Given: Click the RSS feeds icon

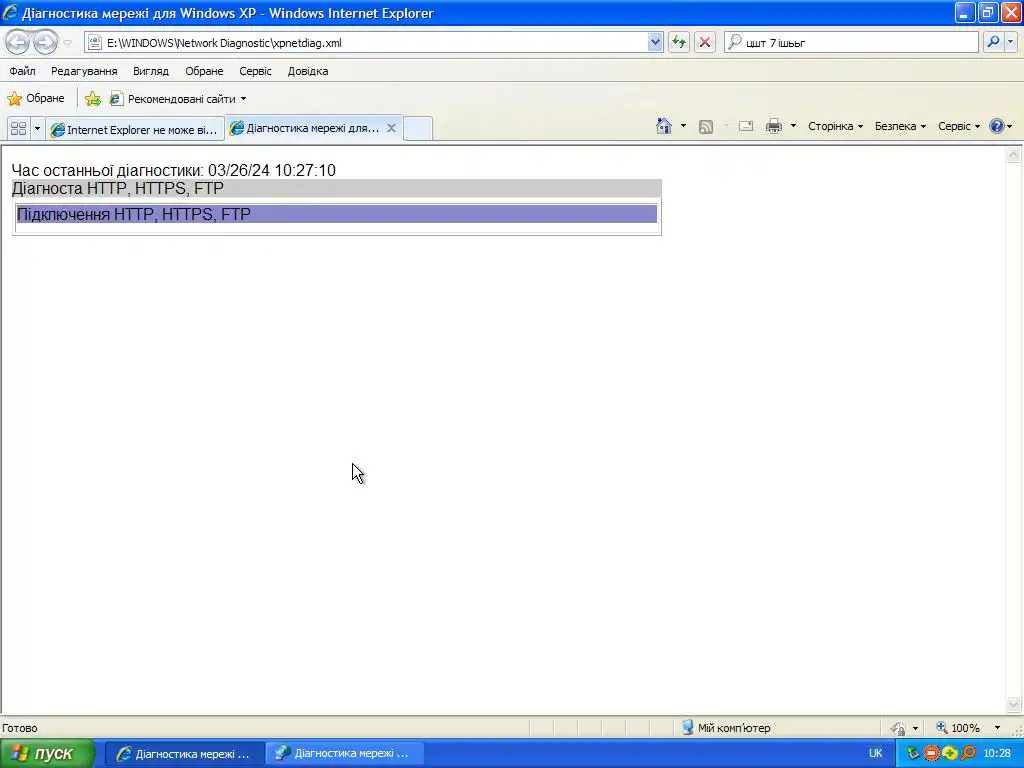Looking at the screenshot, I should click(706, 127).
